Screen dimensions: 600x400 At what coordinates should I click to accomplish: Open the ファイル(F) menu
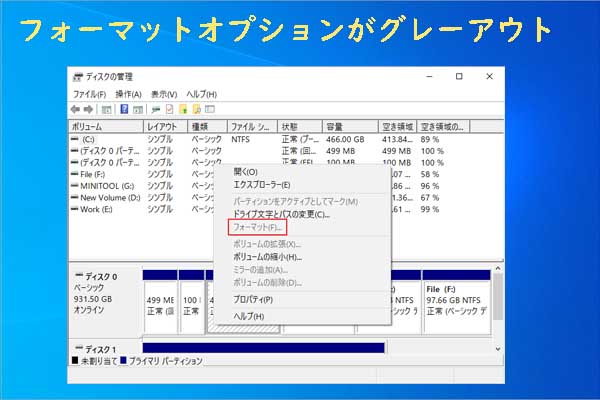(x=90, y=94)
